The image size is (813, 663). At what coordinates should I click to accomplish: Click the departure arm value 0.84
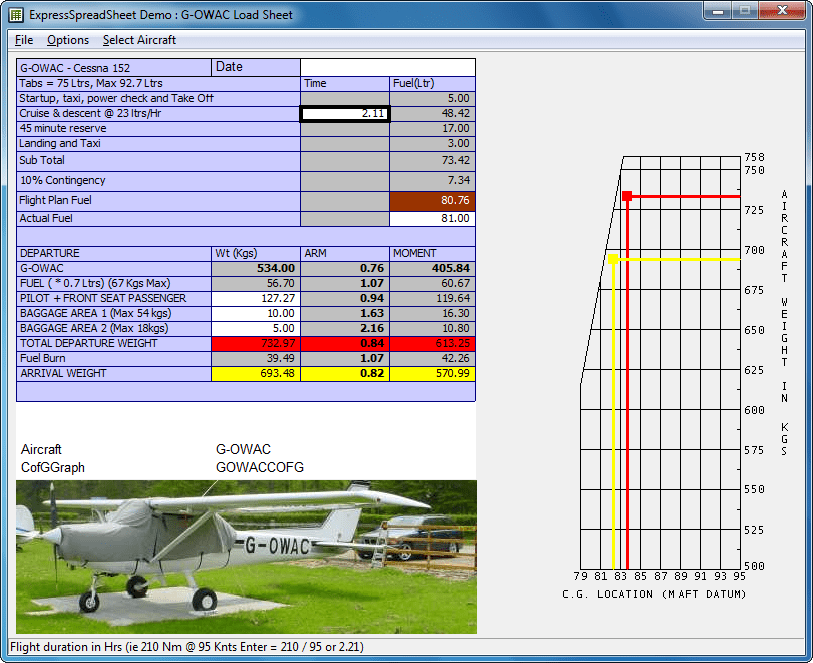(345, 344)
